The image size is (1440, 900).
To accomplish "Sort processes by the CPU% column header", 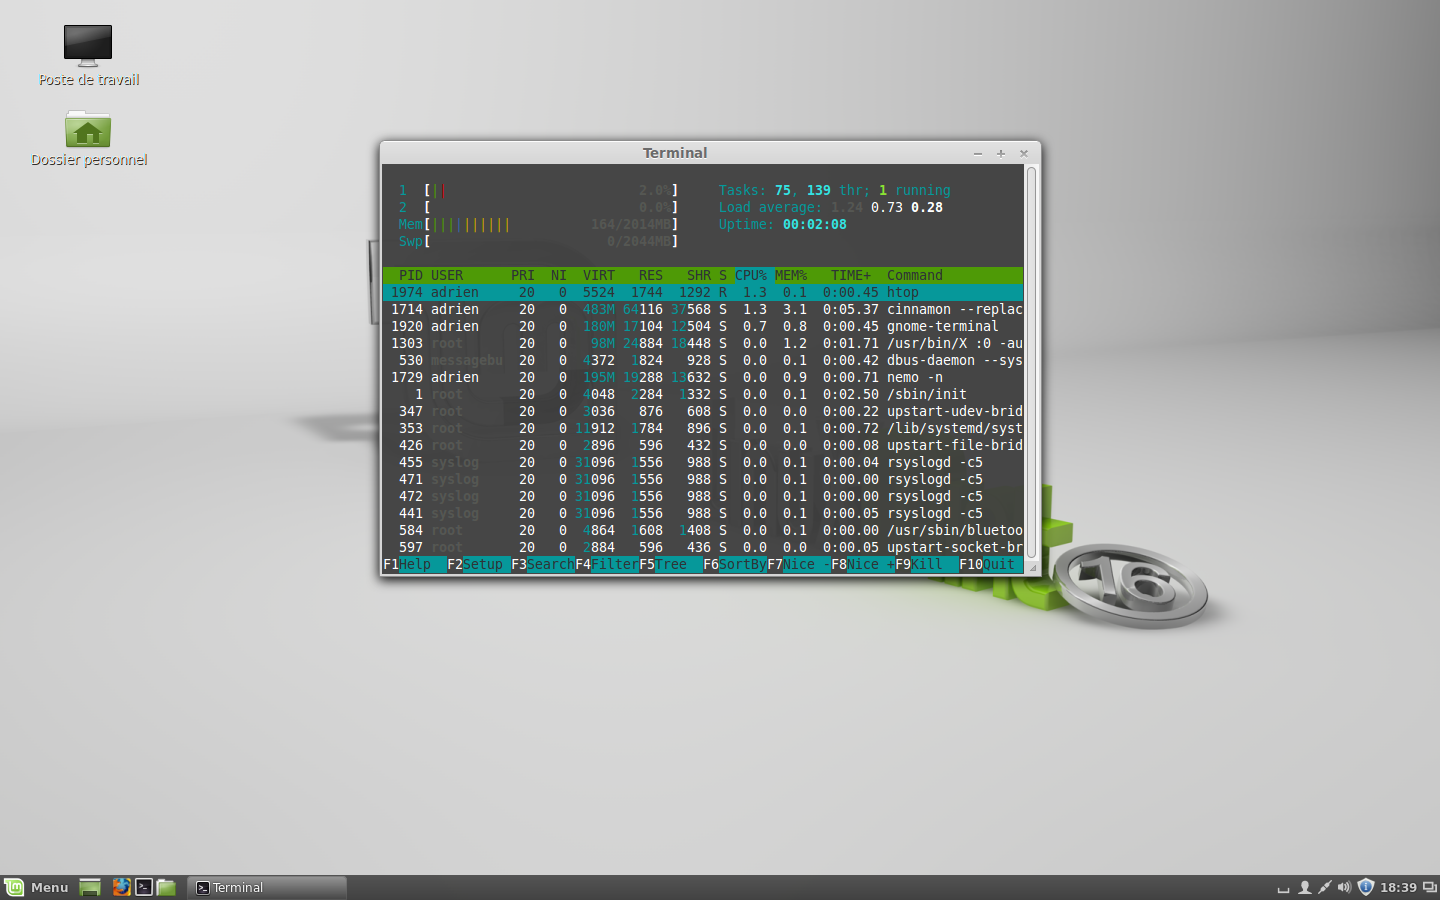I will 751,275.
